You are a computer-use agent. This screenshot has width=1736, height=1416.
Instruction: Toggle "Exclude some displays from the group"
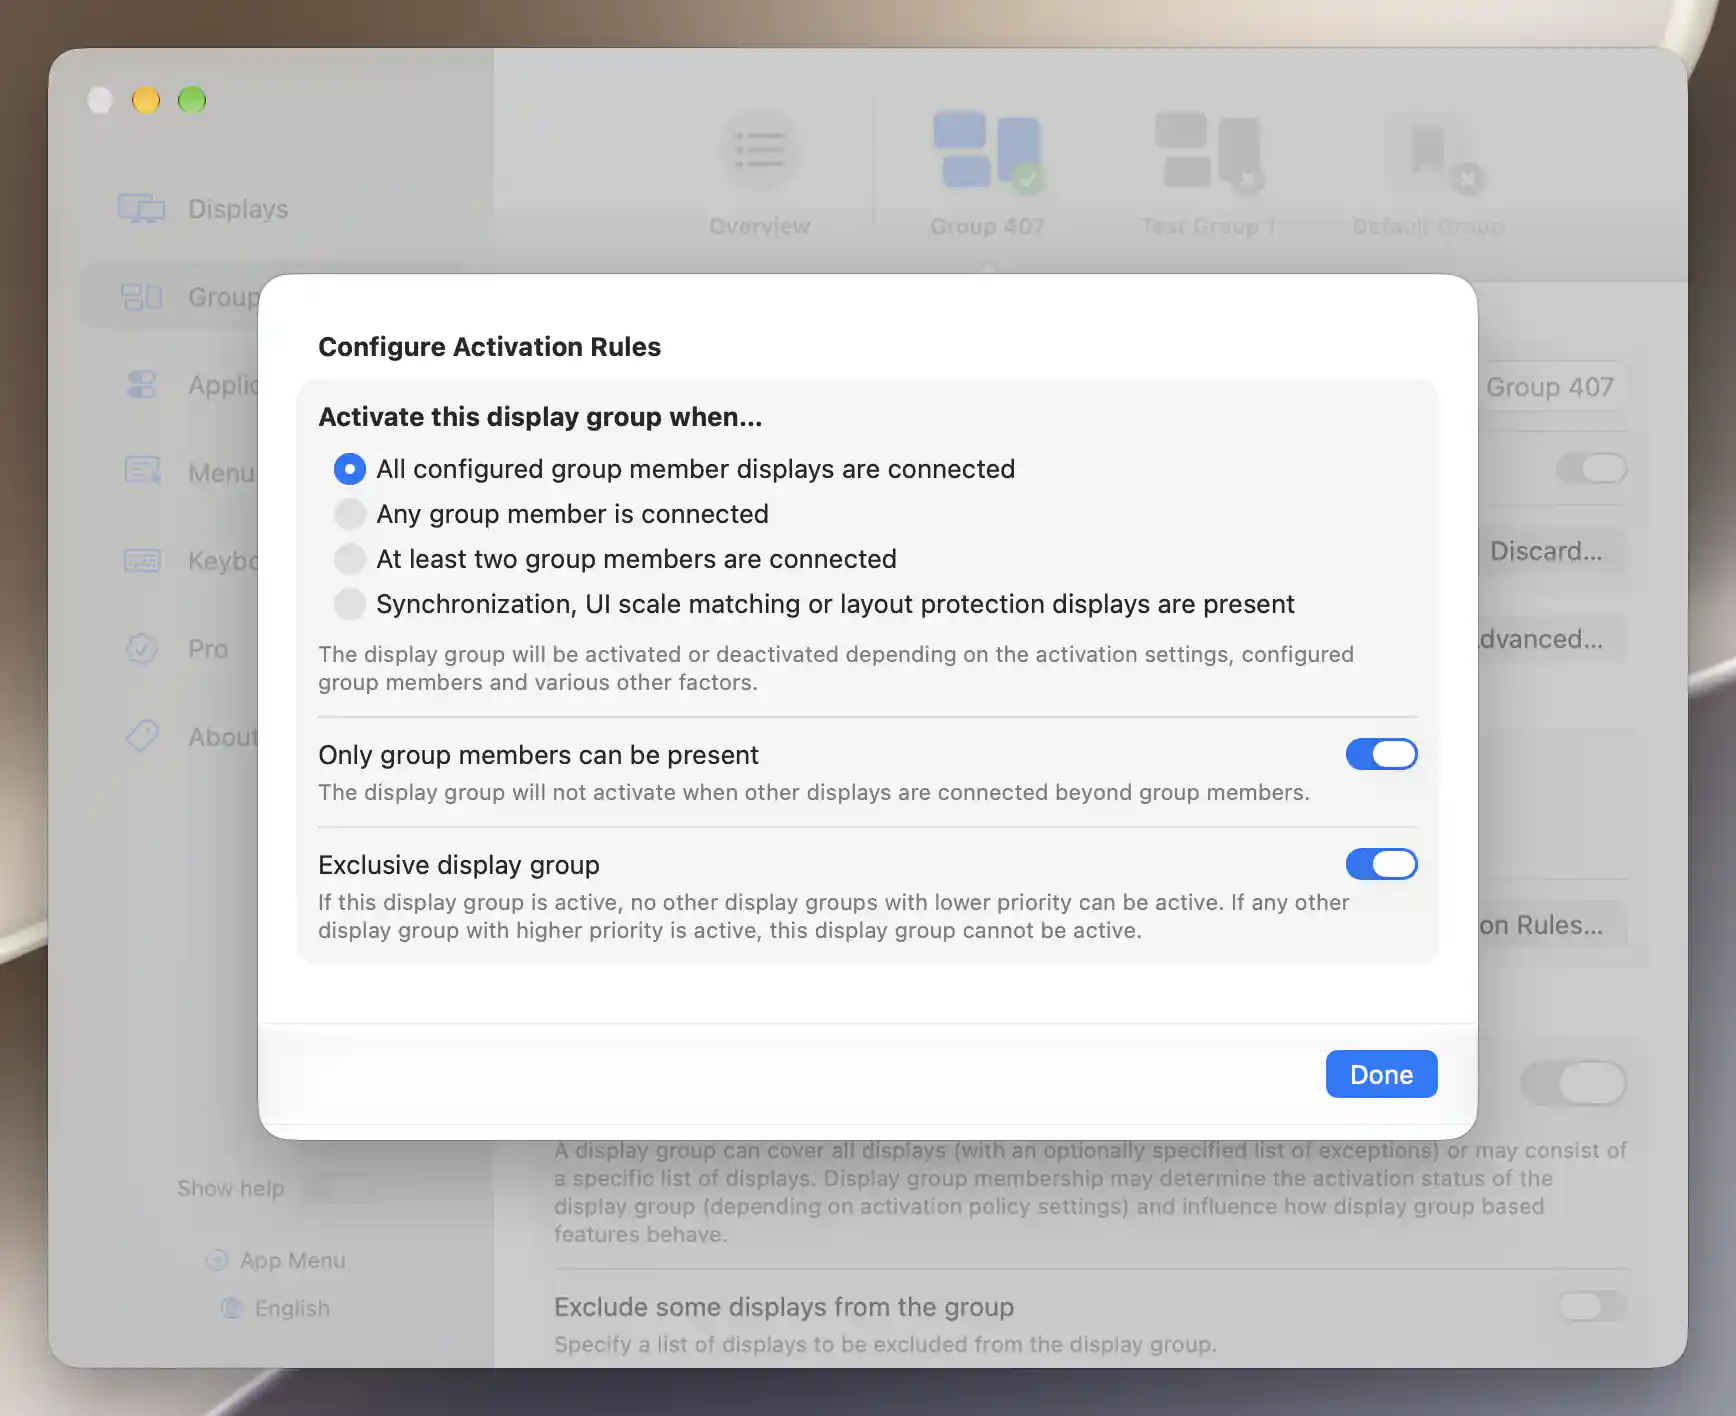coord(1592,1306)
